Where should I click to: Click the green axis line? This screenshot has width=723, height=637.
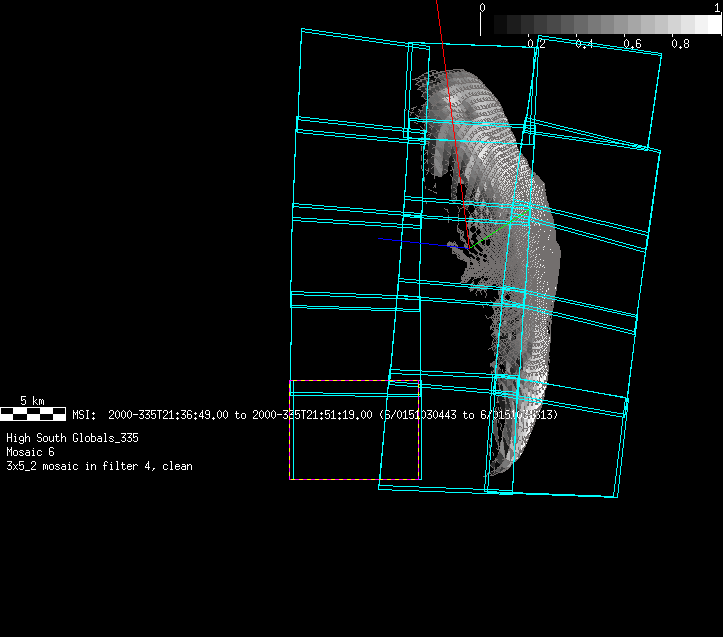pos(486,236)
